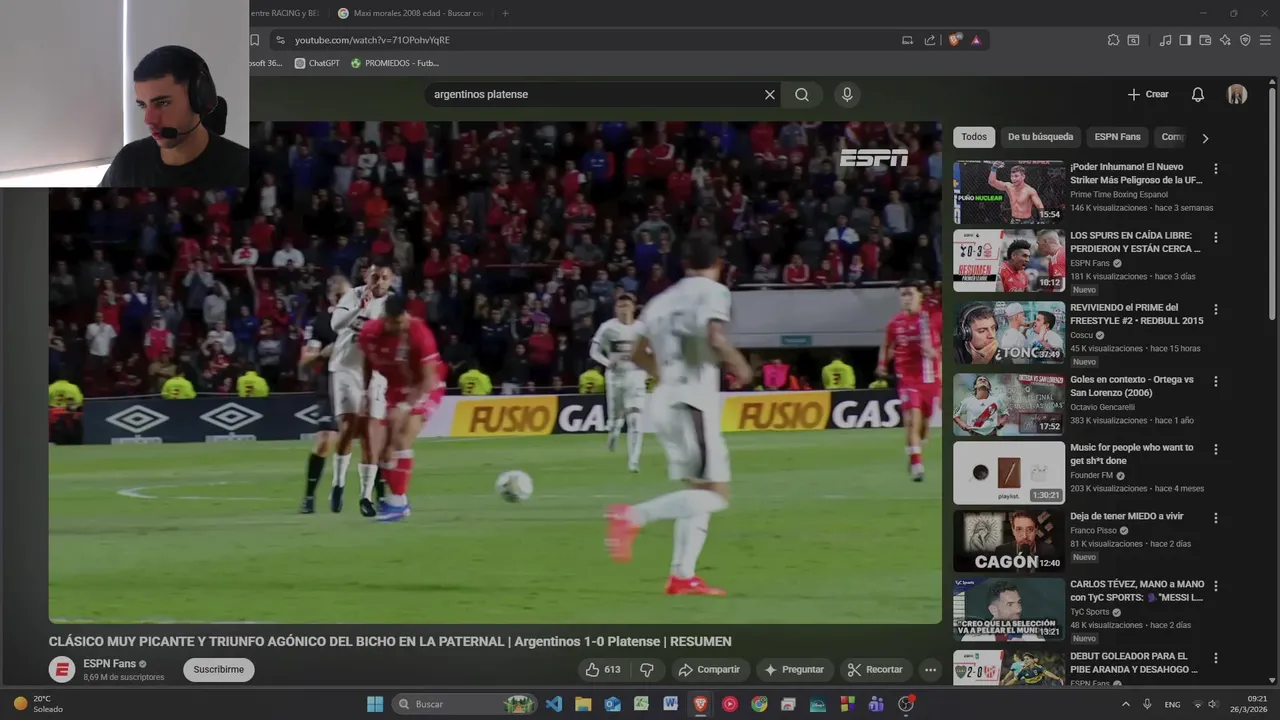Screen dimensions: 1280x720
Task: Open options for Deja de tener MIEDO video
Action: (1216, 518)
